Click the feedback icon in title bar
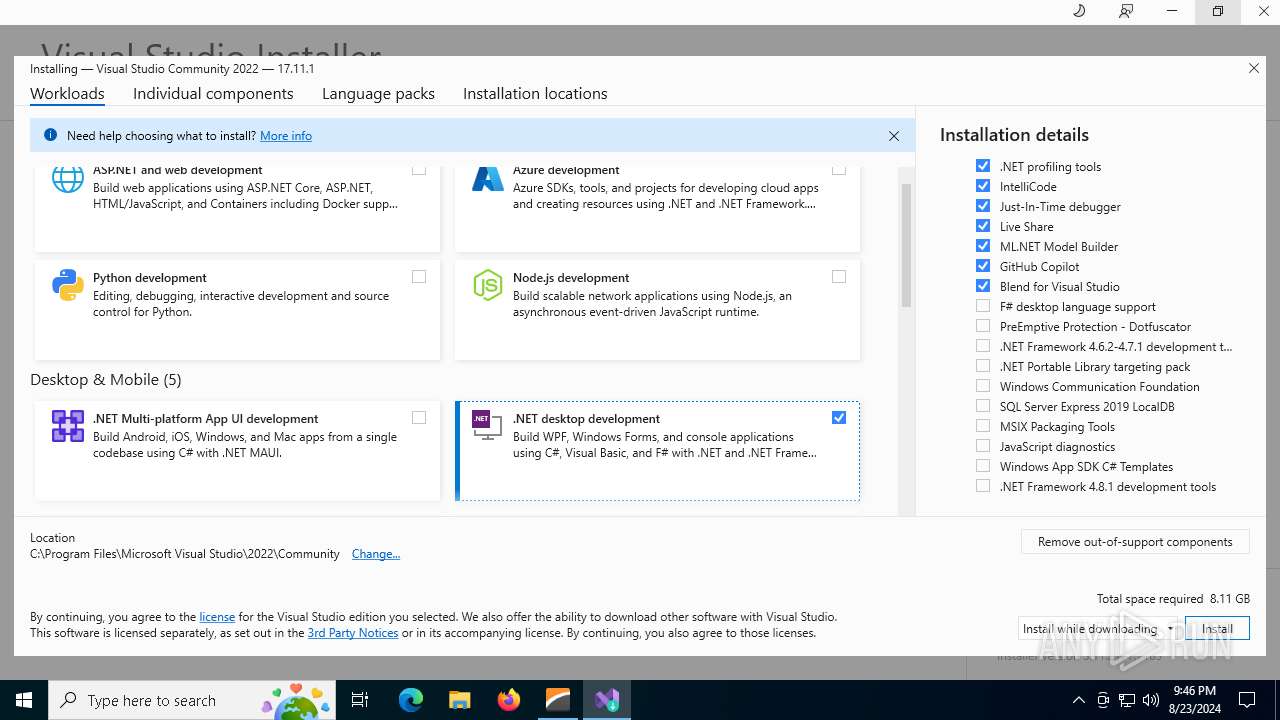The height and width of the screenshot is (720, 1280). [x=1126, y=11]
